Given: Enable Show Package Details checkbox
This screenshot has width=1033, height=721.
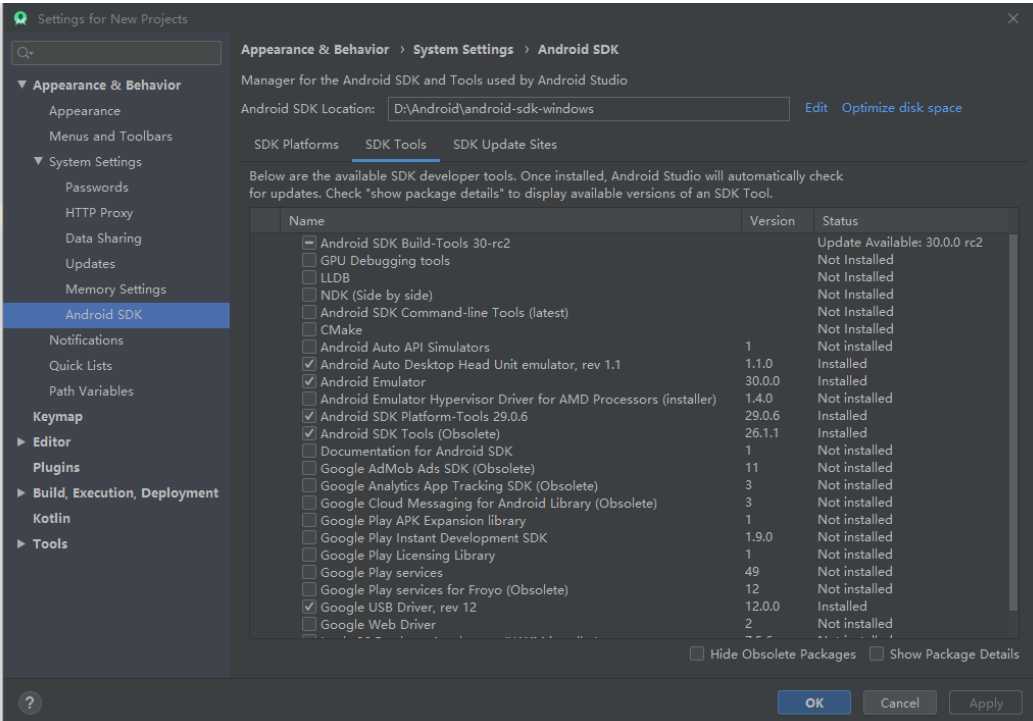Looking at the screenshot, I should tap(876, 654).
